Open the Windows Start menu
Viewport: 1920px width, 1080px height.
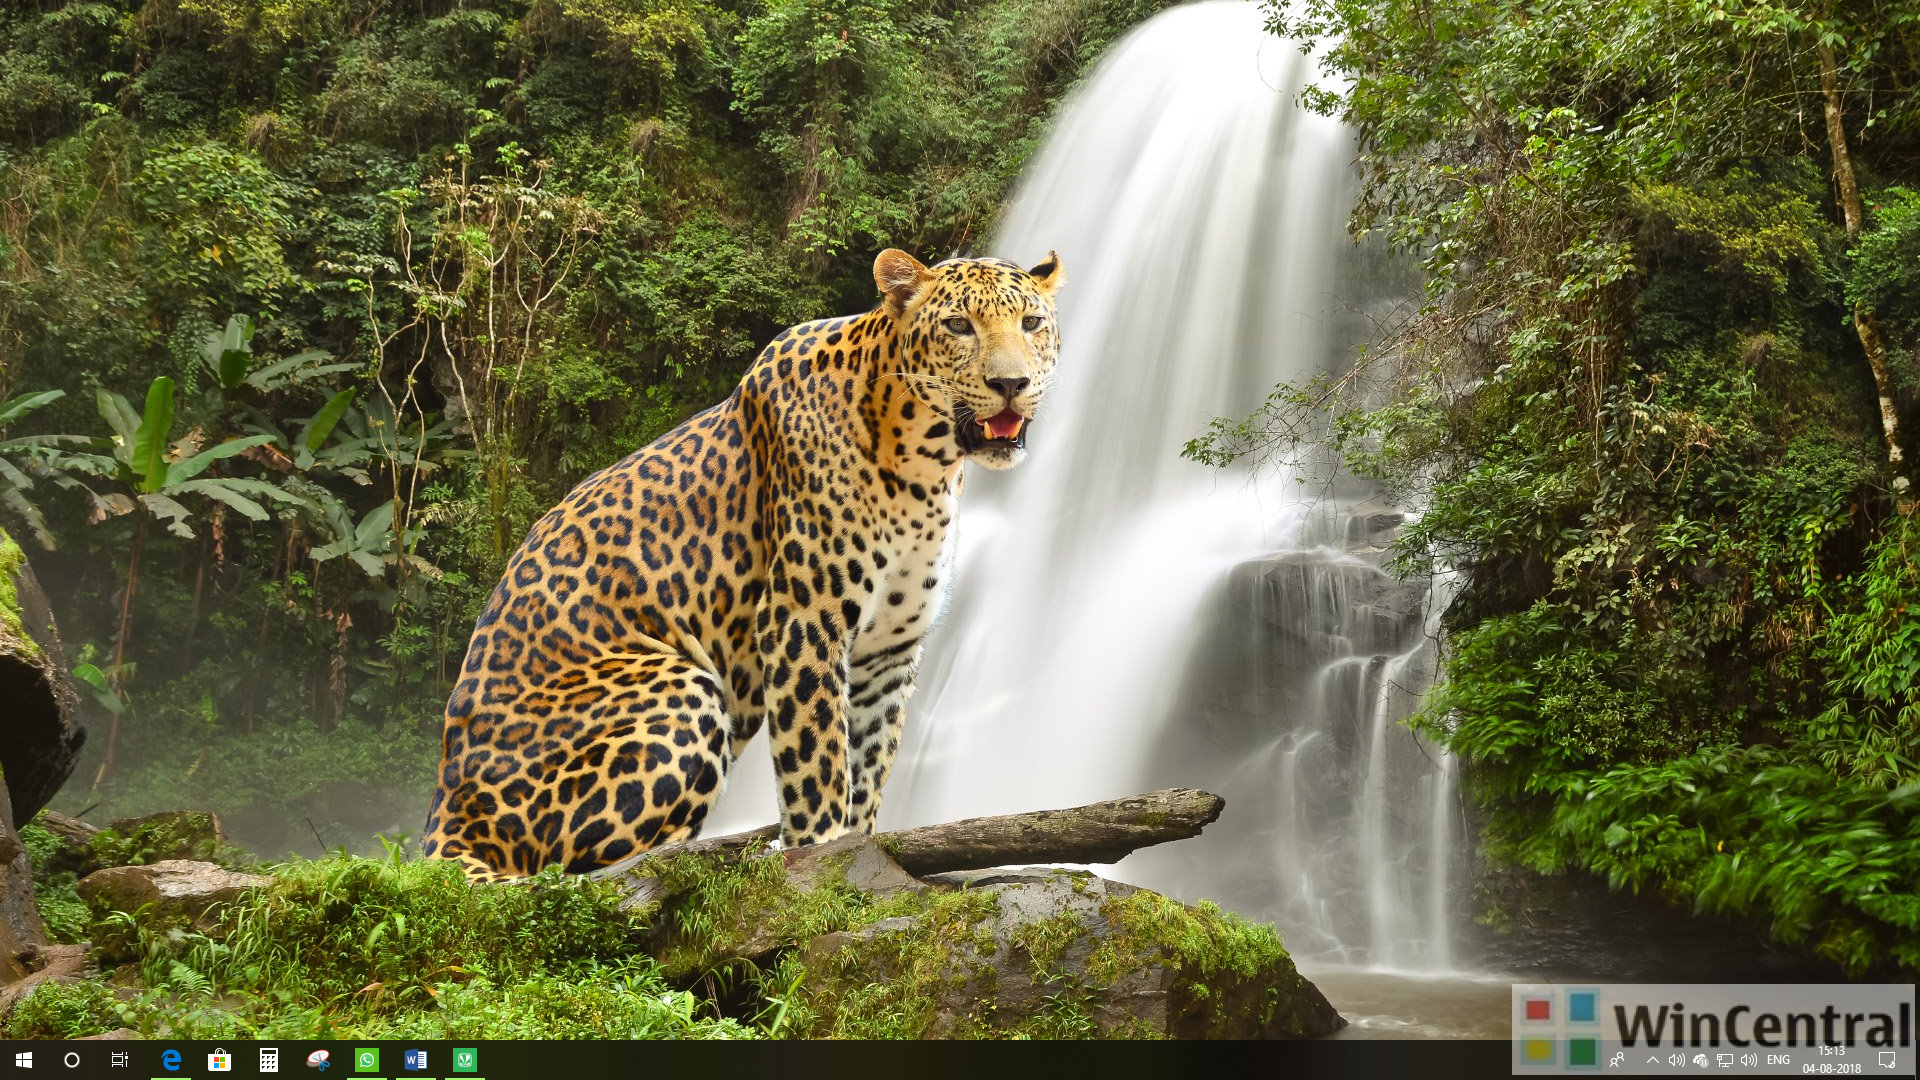coord(24,1060)
